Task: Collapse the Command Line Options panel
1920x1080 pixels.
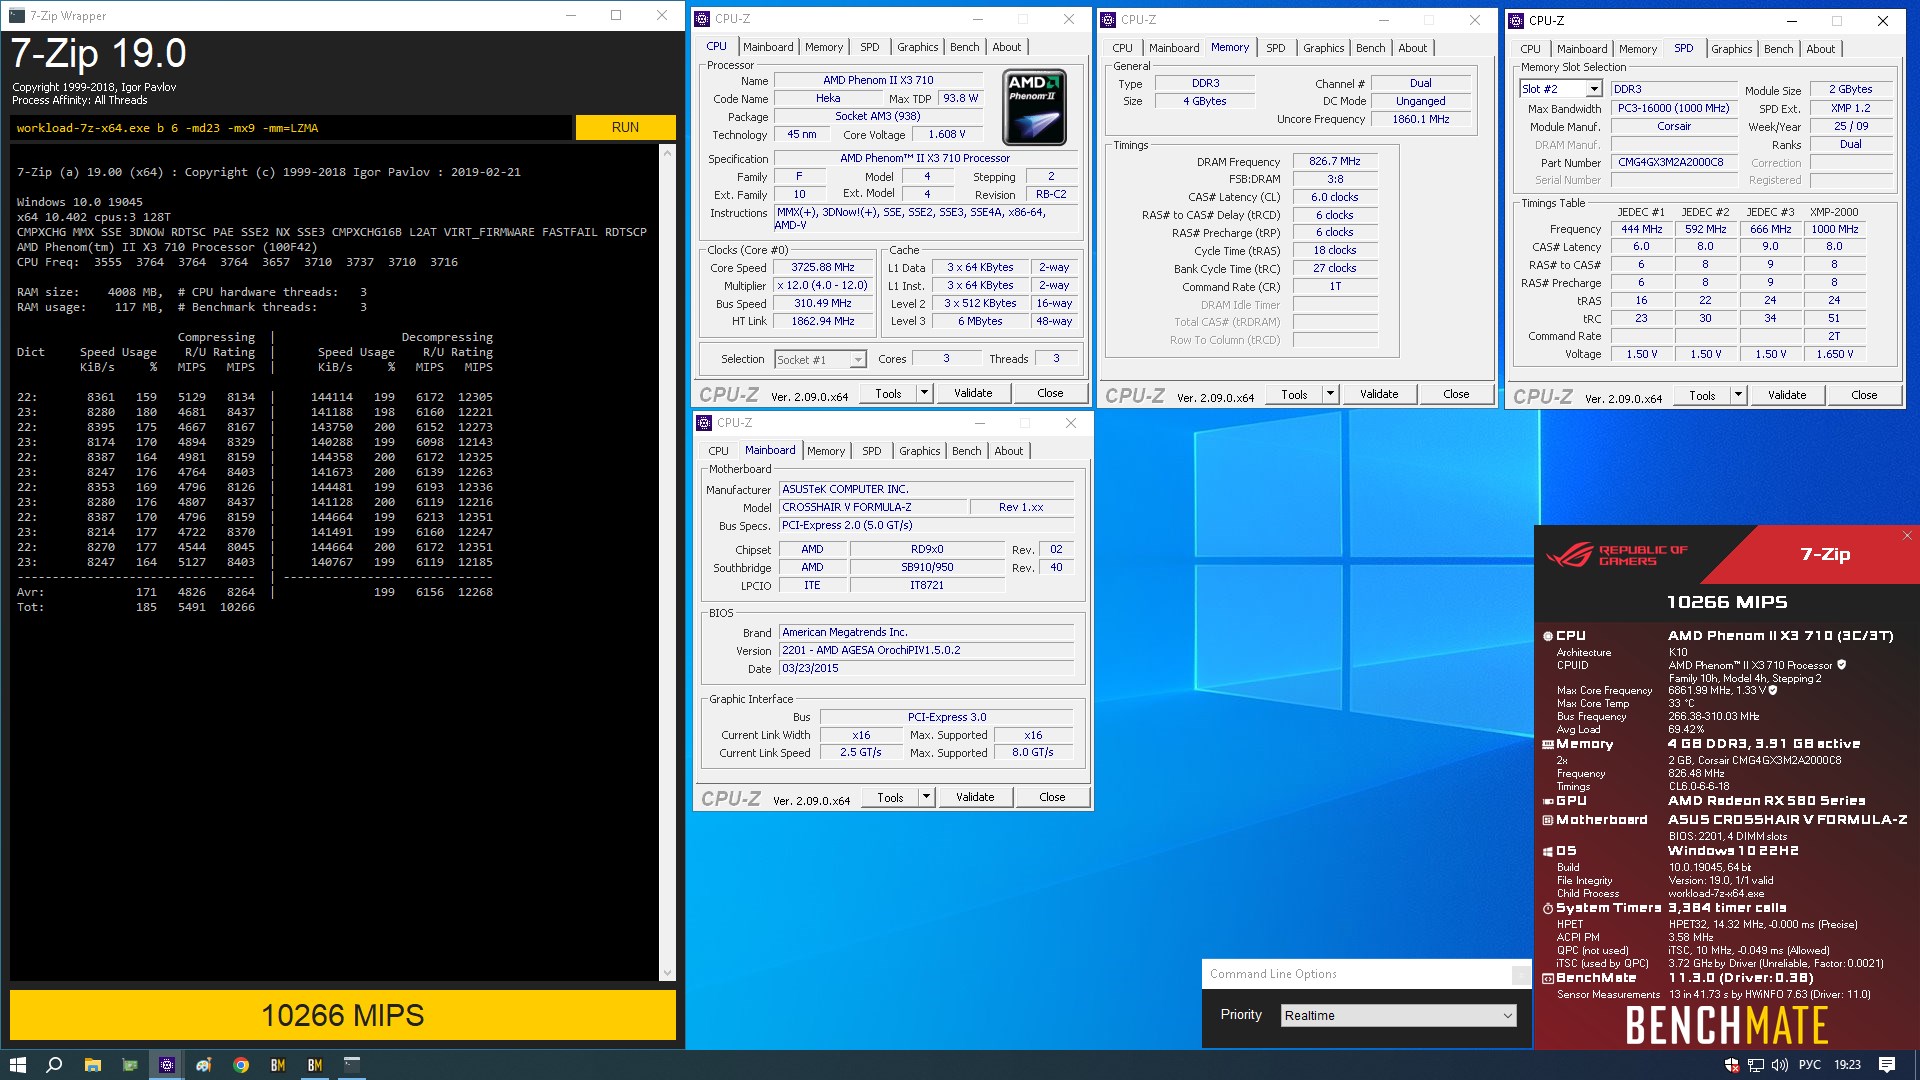Action: (x=1521, y=974)
